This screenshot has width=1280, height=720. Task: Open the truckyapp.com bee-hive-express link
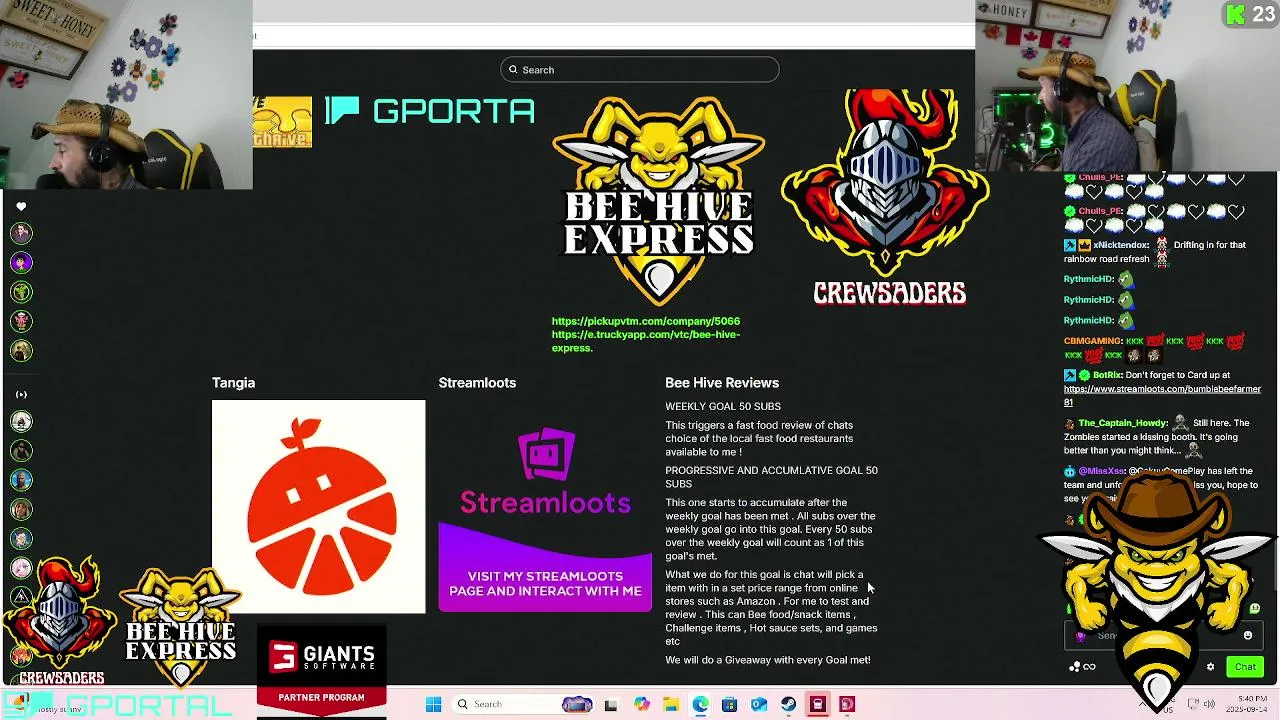[x=646, y=341]
